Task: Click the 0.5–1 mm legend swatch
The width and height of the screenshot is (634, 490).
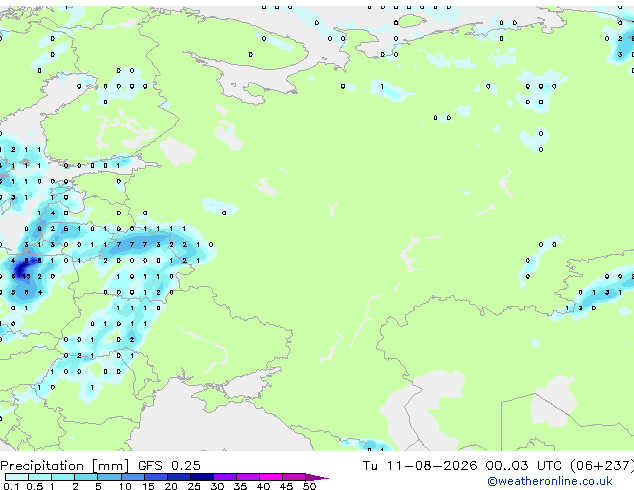Action: tap(40, 477)
